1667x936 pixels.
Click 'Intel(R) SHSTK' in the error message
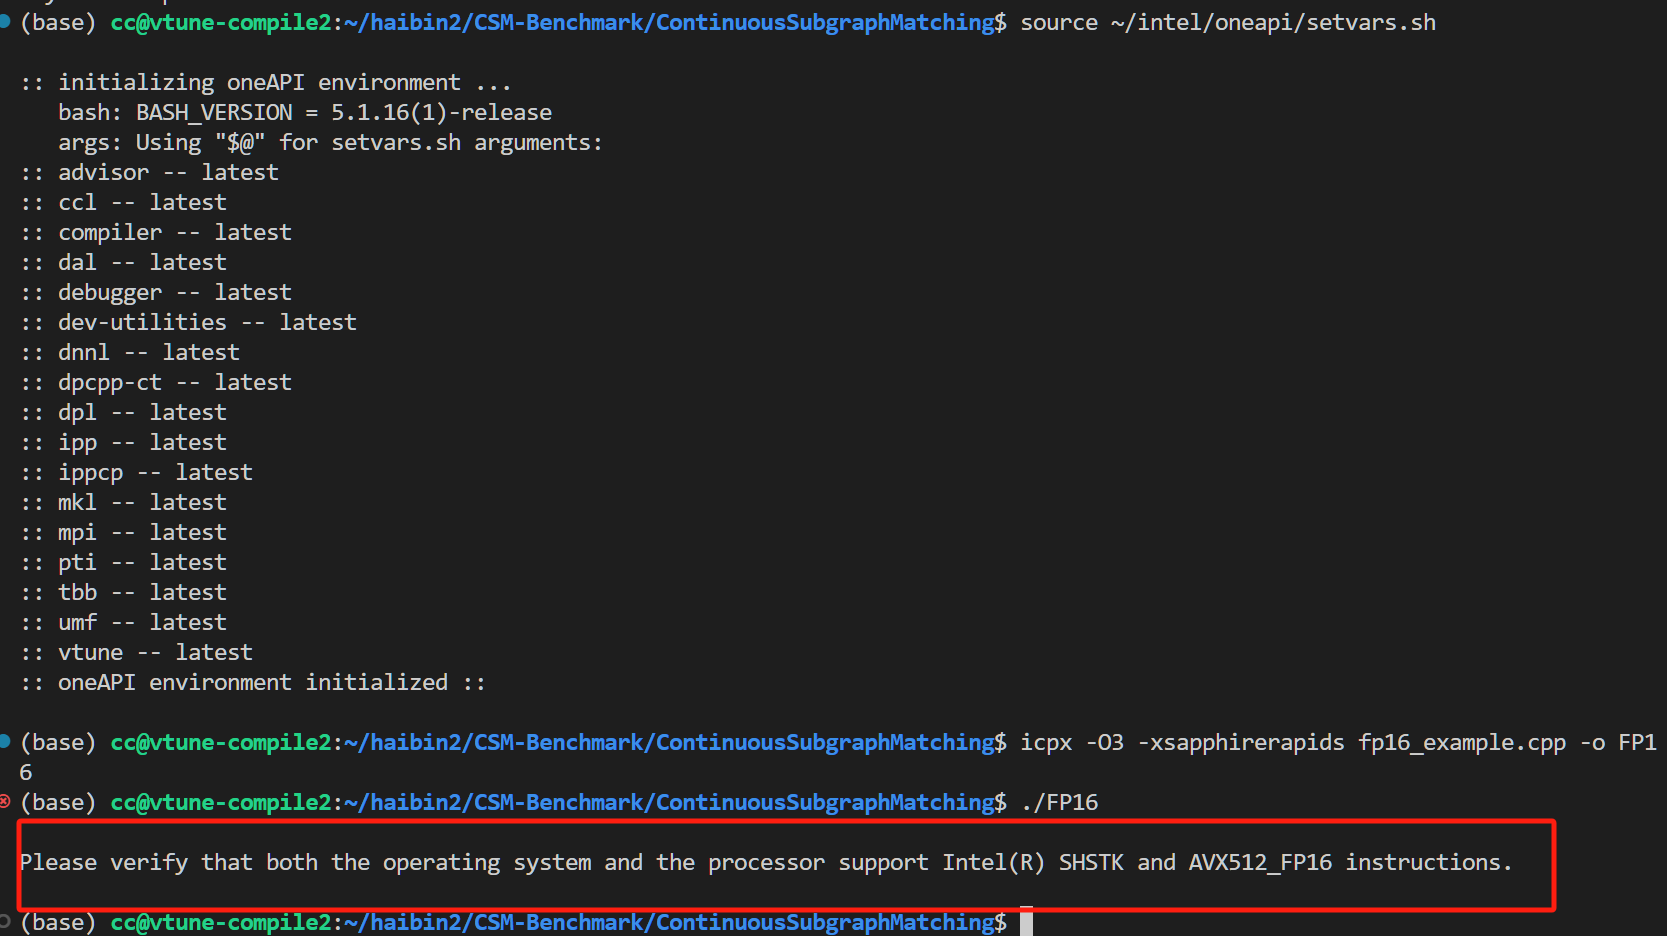coord(1033,862)
